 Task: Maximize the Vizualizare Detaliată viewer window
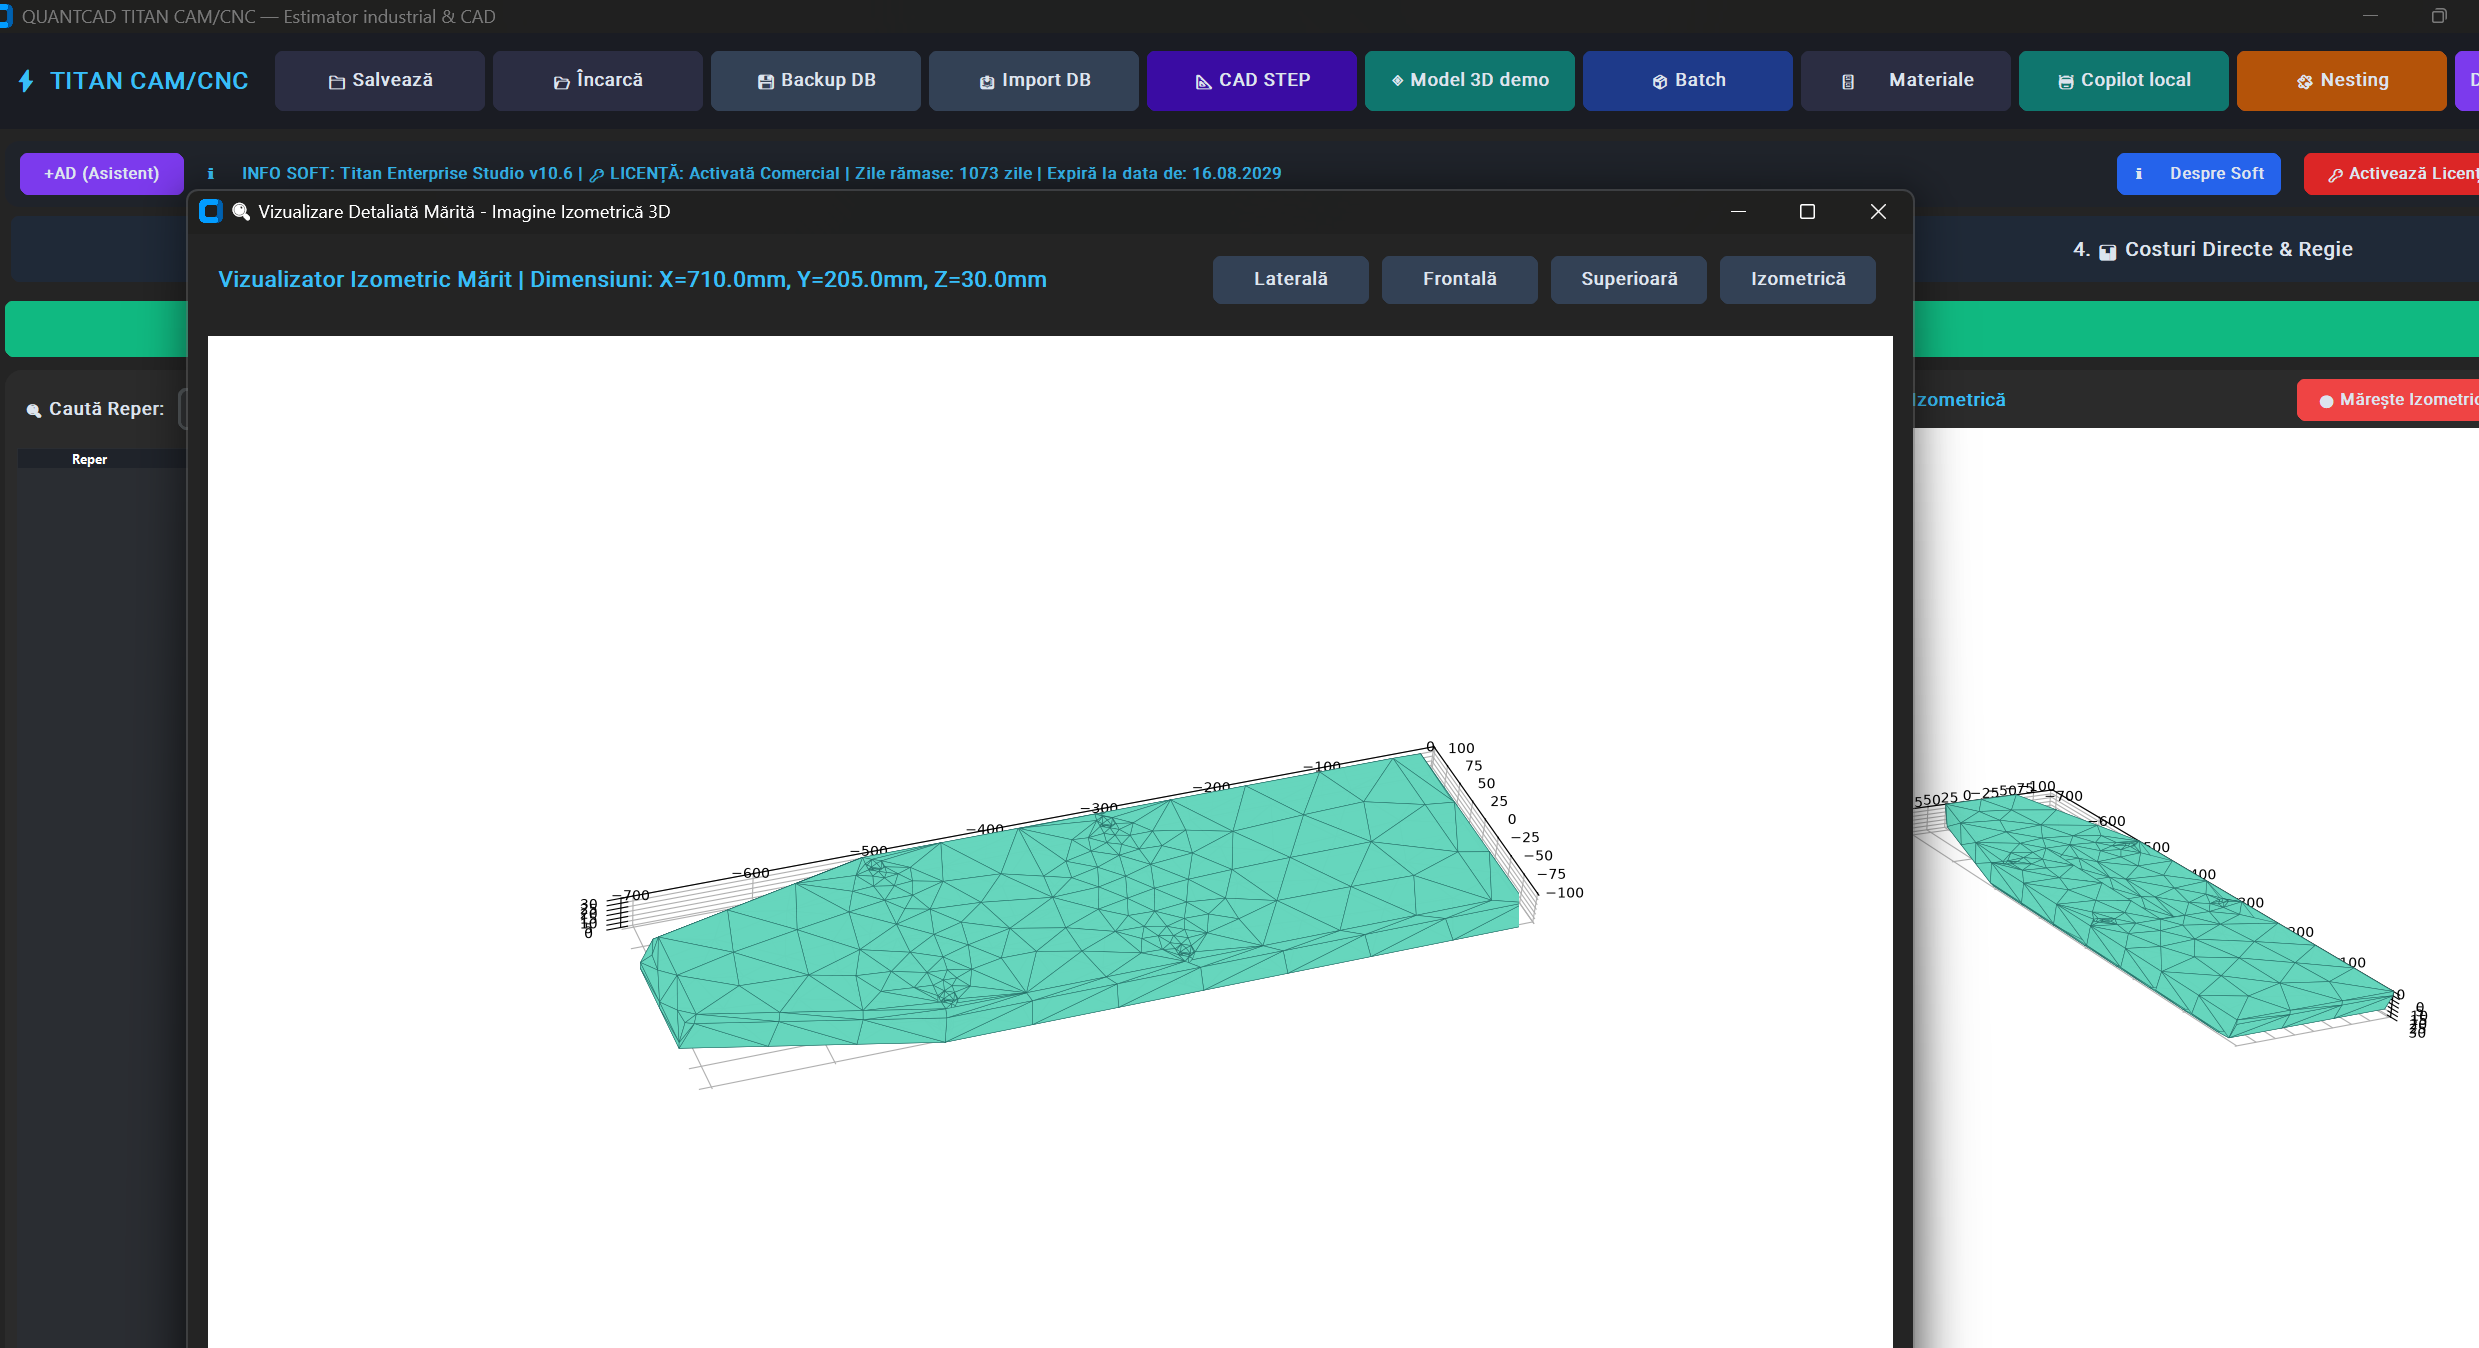pos(1807,212)
